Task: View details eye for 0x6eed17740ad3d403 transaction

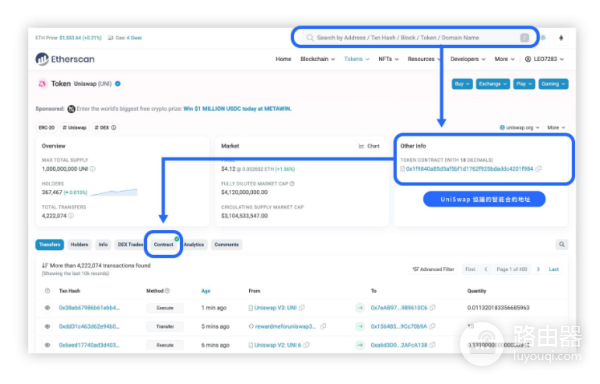Action: point(47,345)
